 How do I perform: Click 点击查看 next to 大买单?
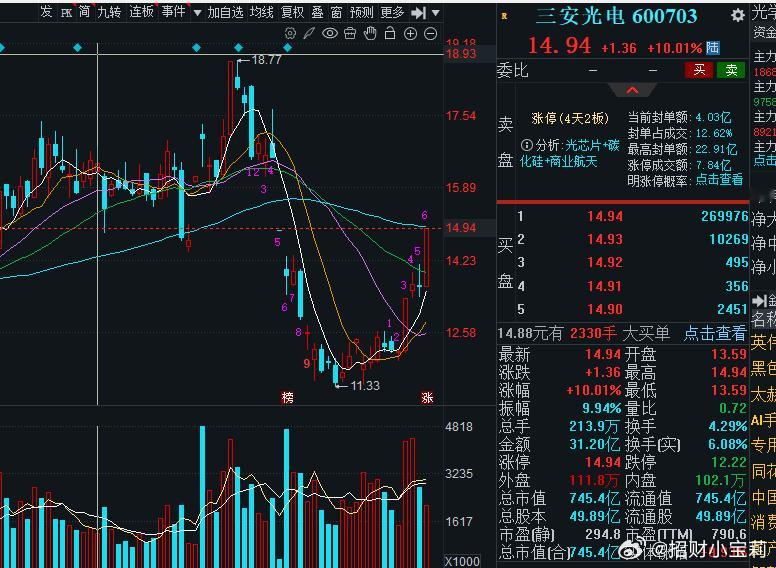pos(715,333)
